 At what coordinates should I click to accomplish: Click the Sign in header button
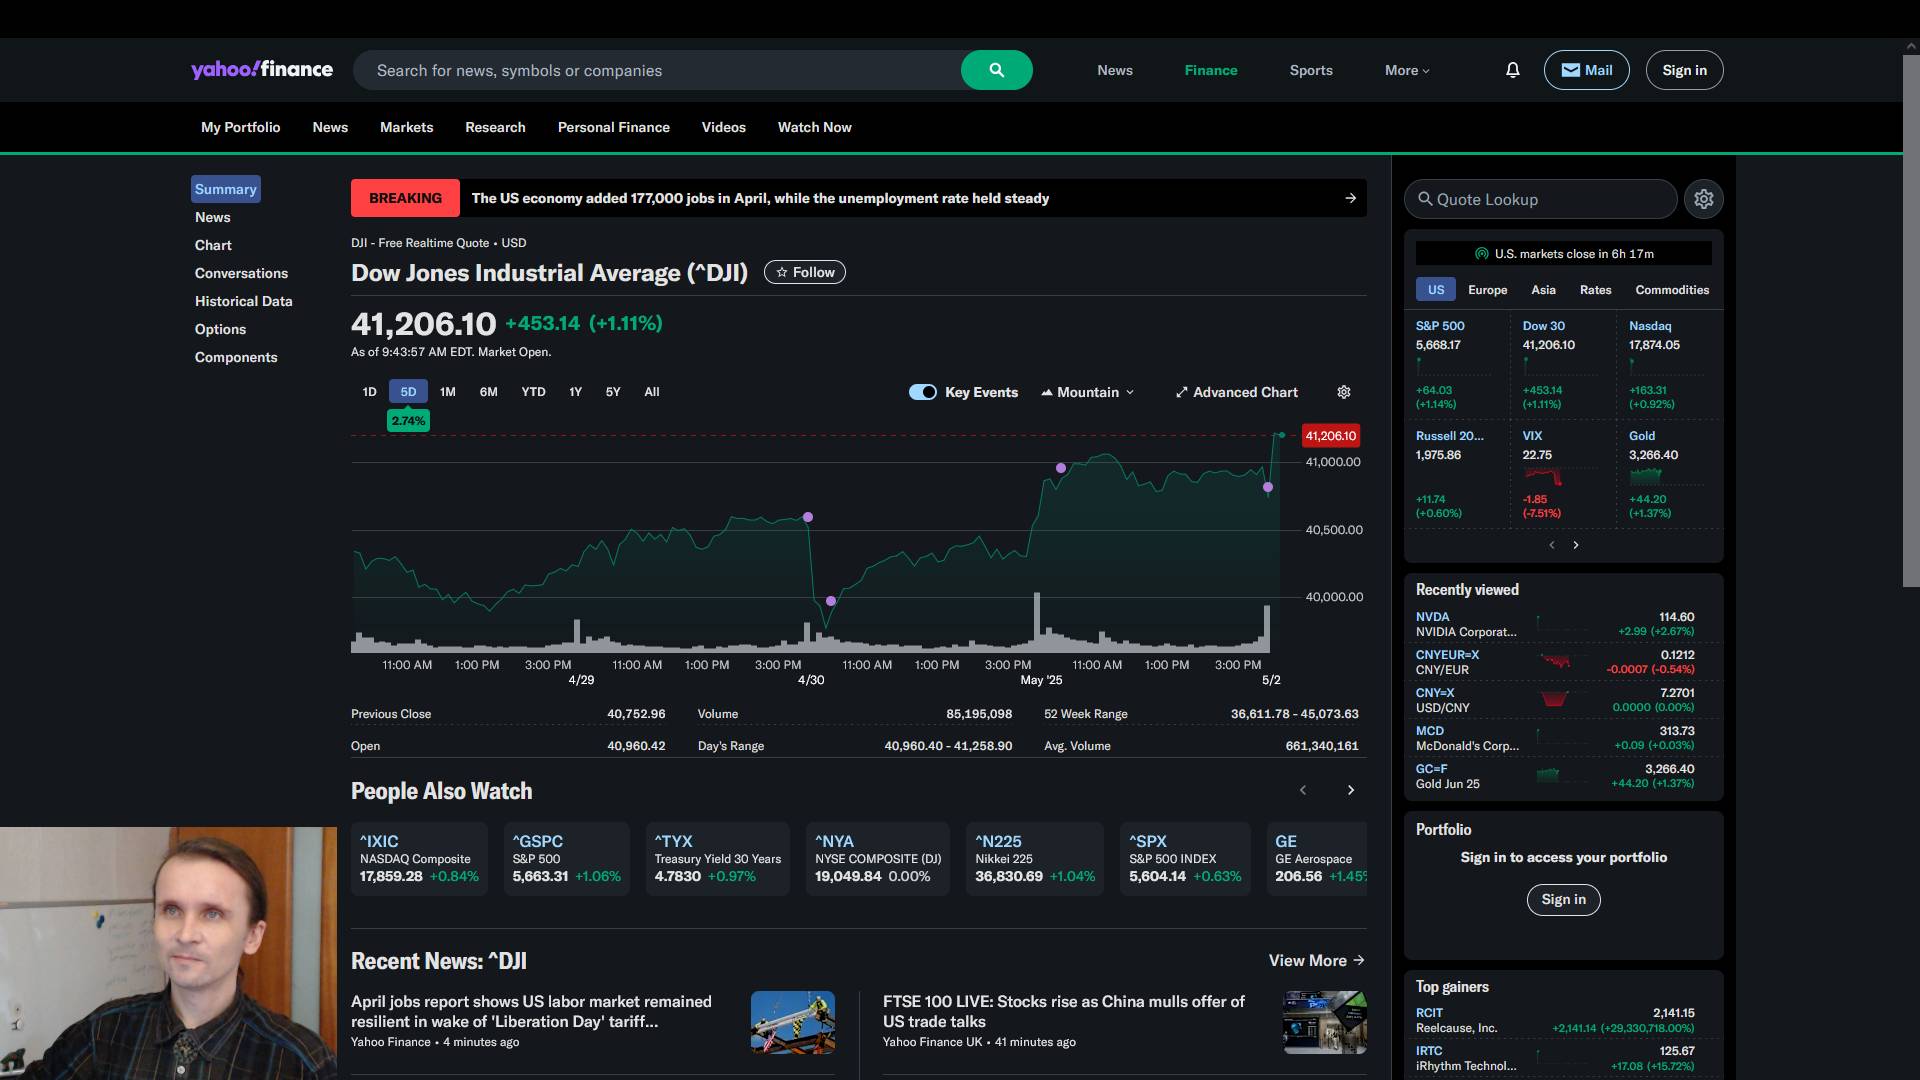[x=1684, y=70]
